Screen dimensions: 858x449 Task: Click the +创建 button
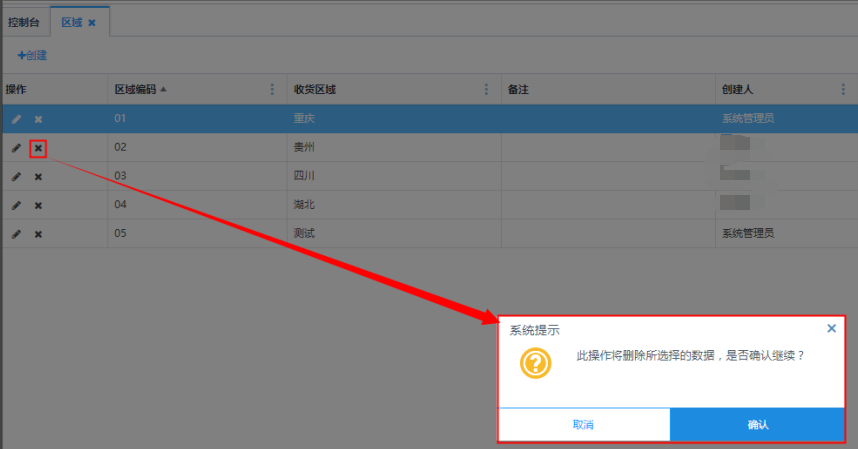pyautogui.click(x=32, y=55)
